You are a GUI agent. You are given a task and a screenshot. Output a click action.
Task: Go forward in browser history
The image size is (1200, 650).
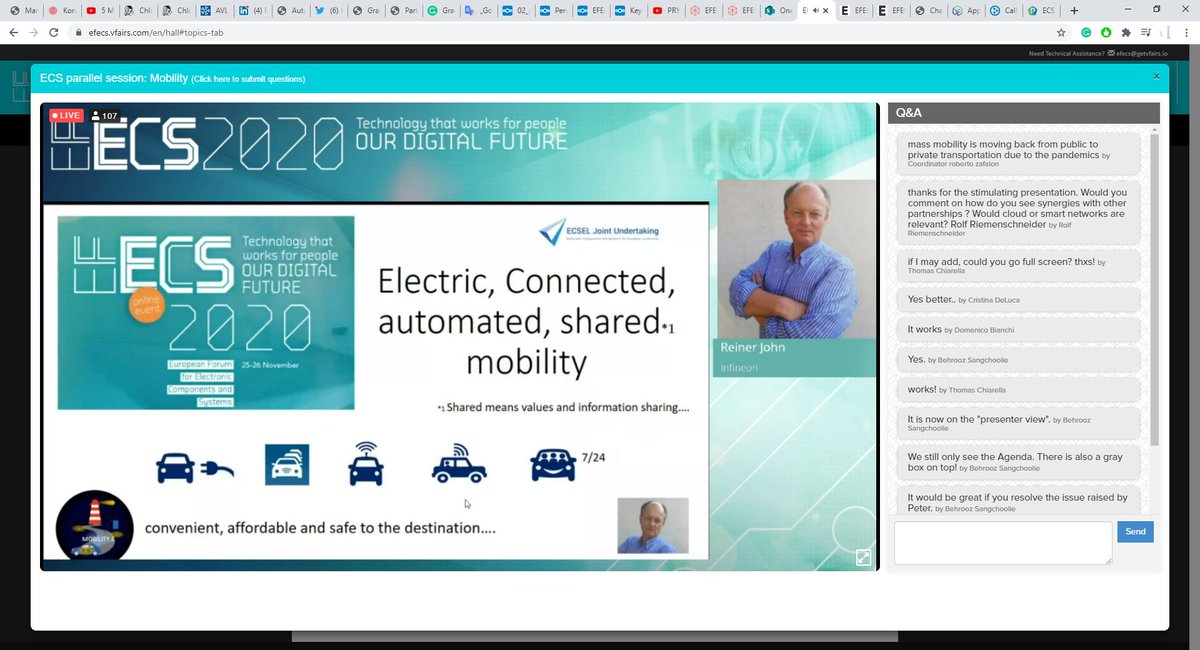pyautogui.click(x=35, y=32)
